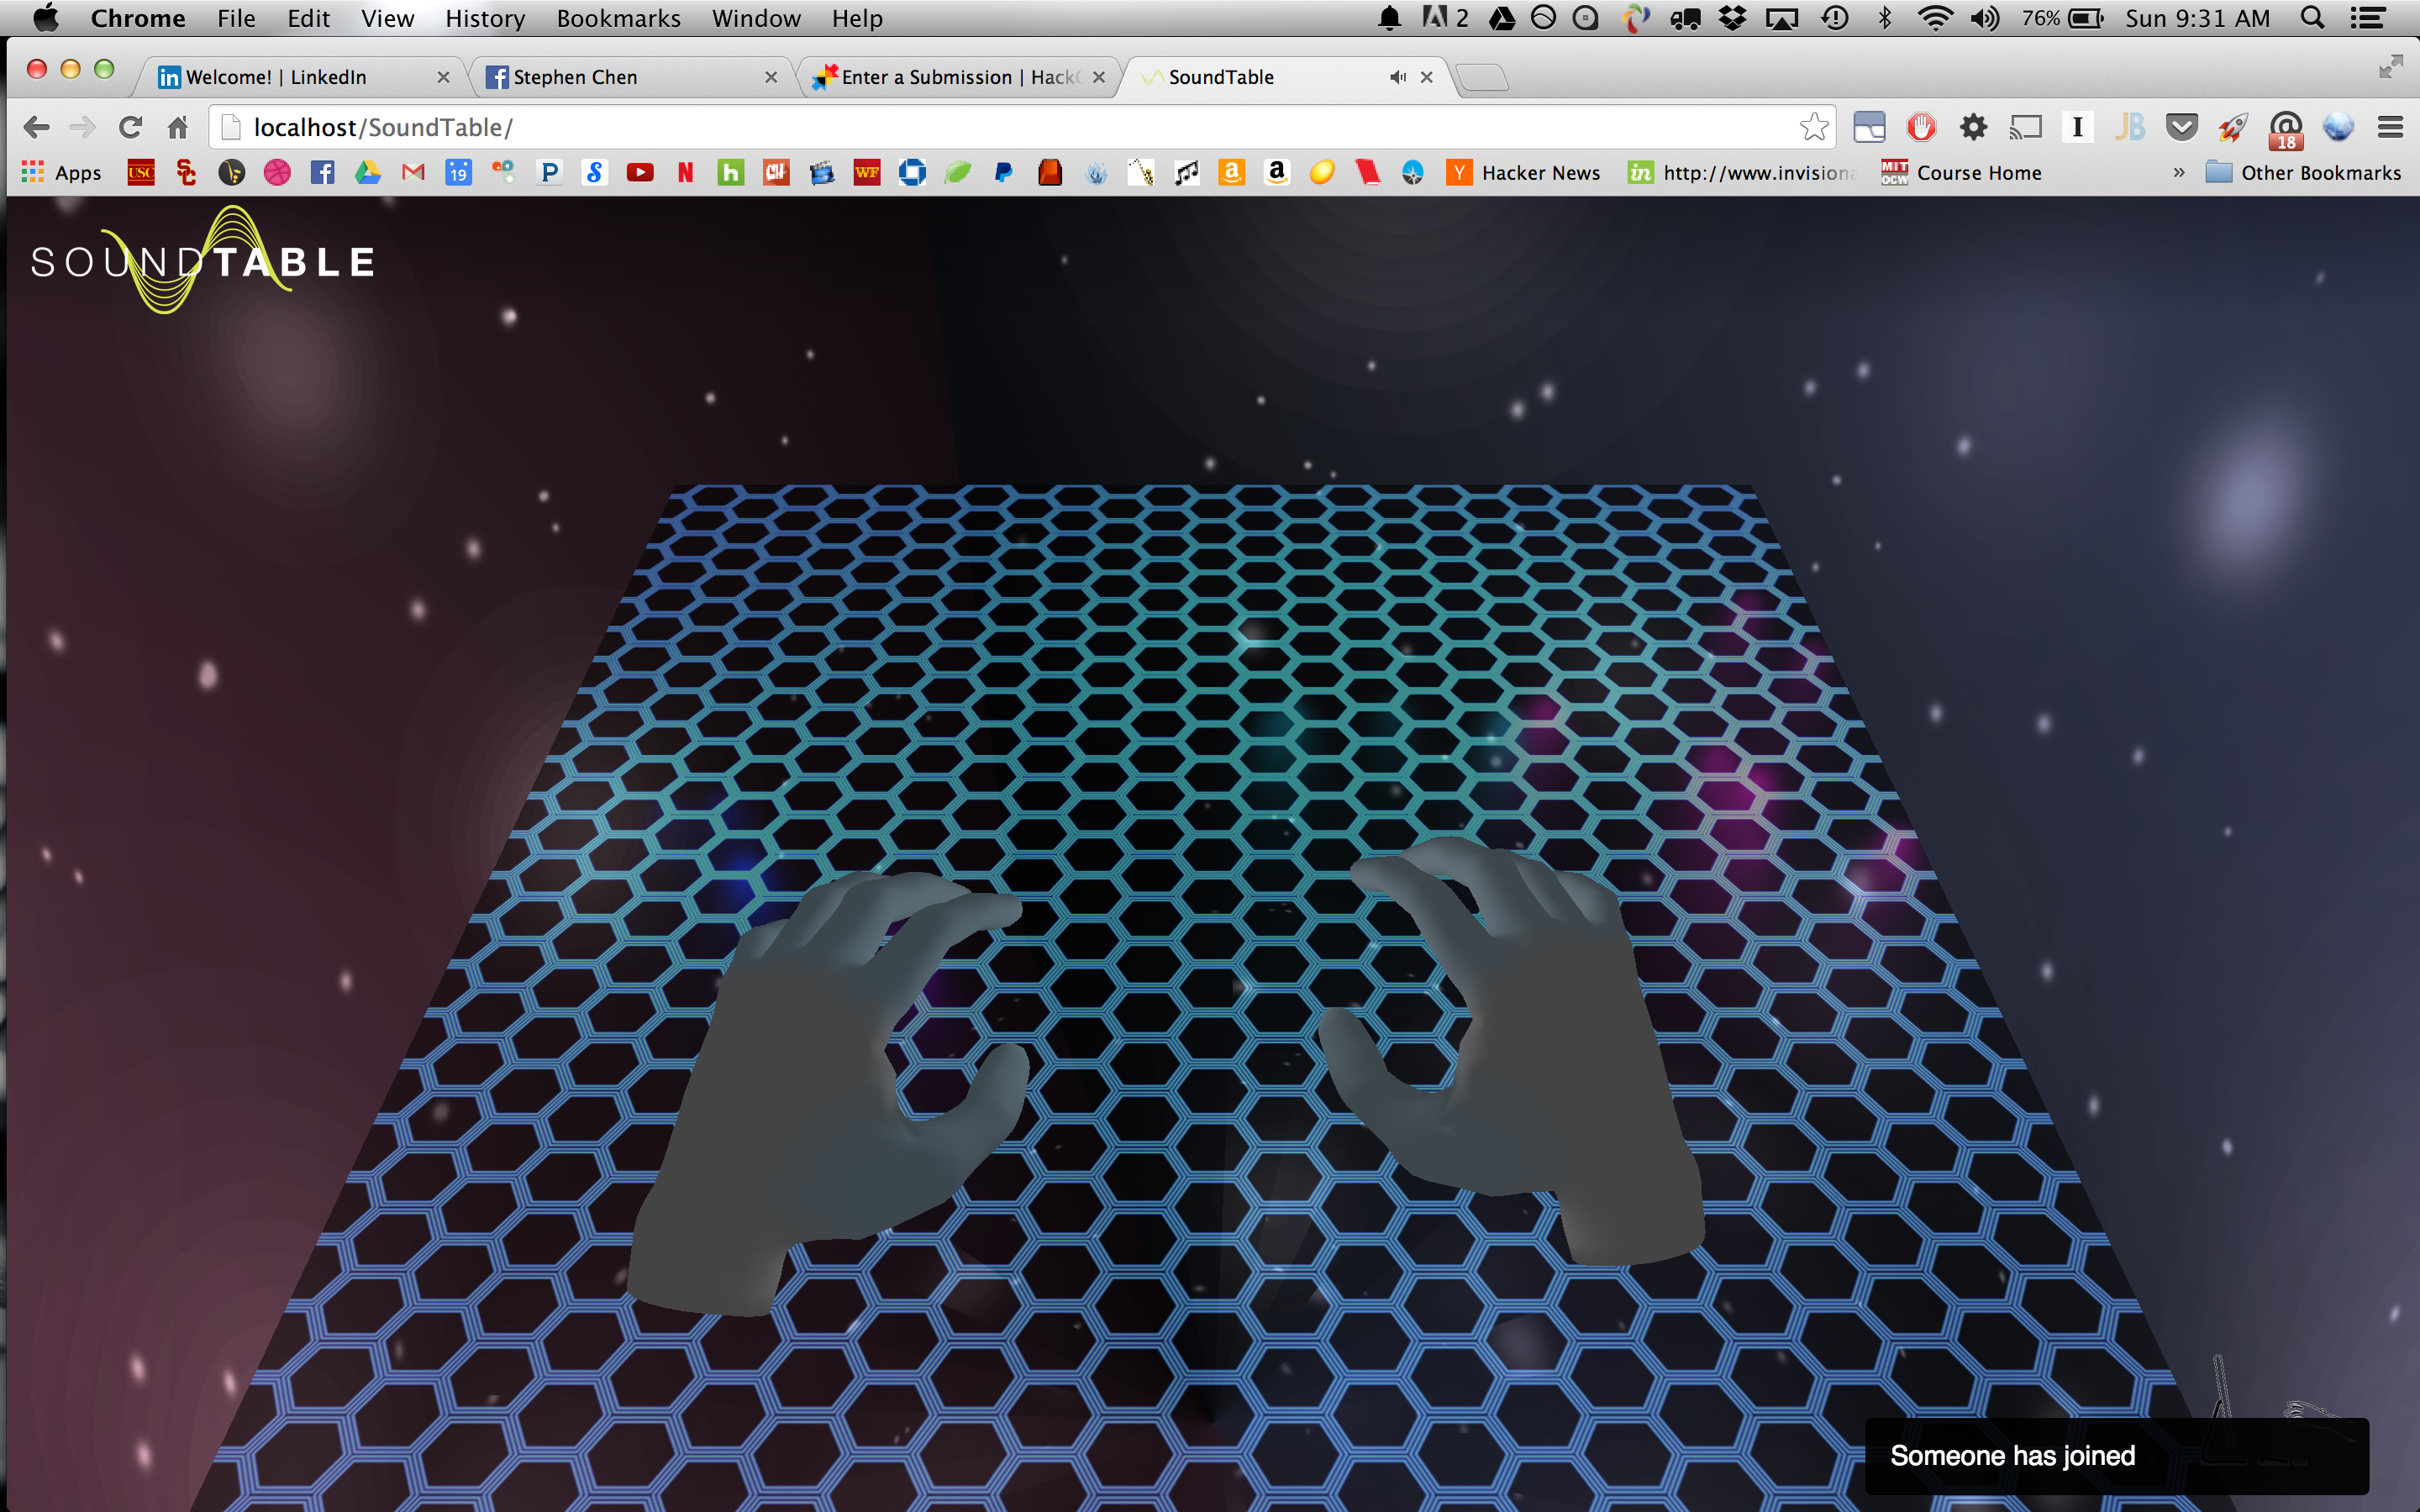Reload the SoundTable page
The image size is (2420, 1512).
pyautogui.click(x=130, y=127)
